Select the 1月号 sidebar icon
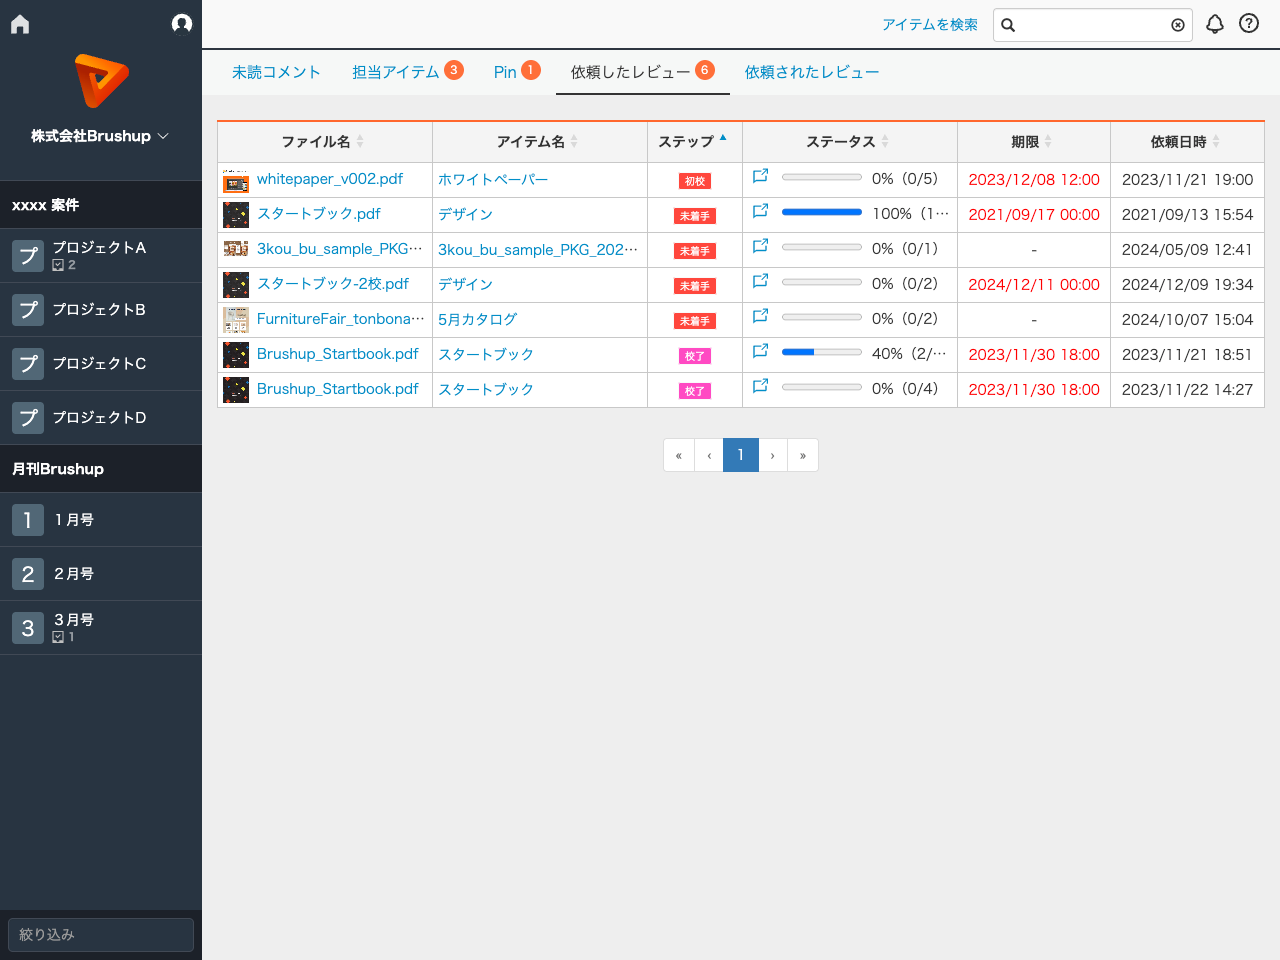 (27, 520)
